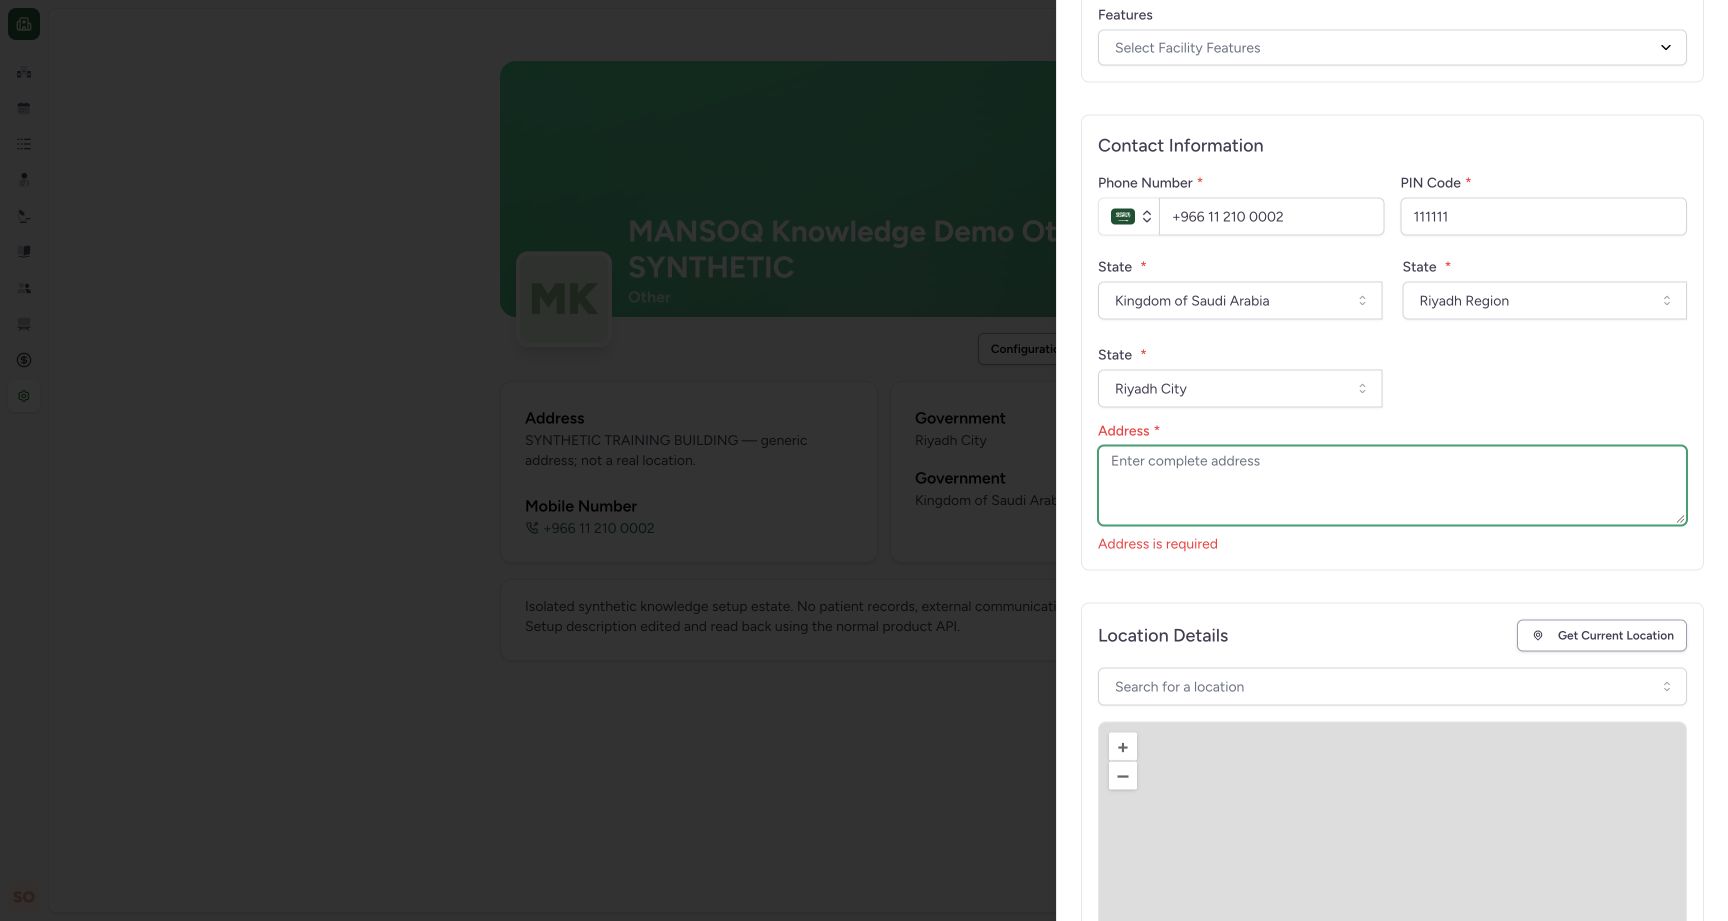
Task: Click the Enter complete address text area
Action: [1392, 485]
